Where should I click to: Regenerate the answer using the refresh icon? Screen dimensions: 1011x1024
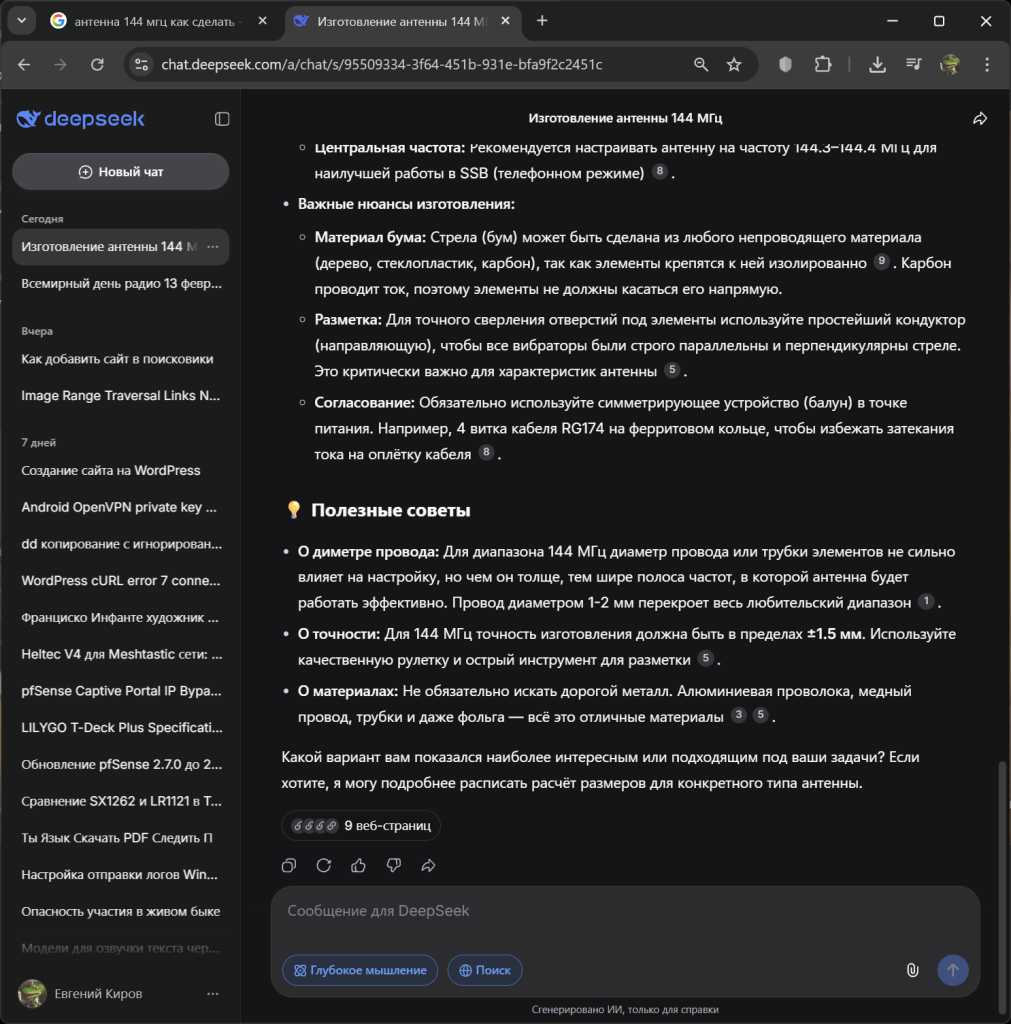pyautogui.click(x=323, y=865)
